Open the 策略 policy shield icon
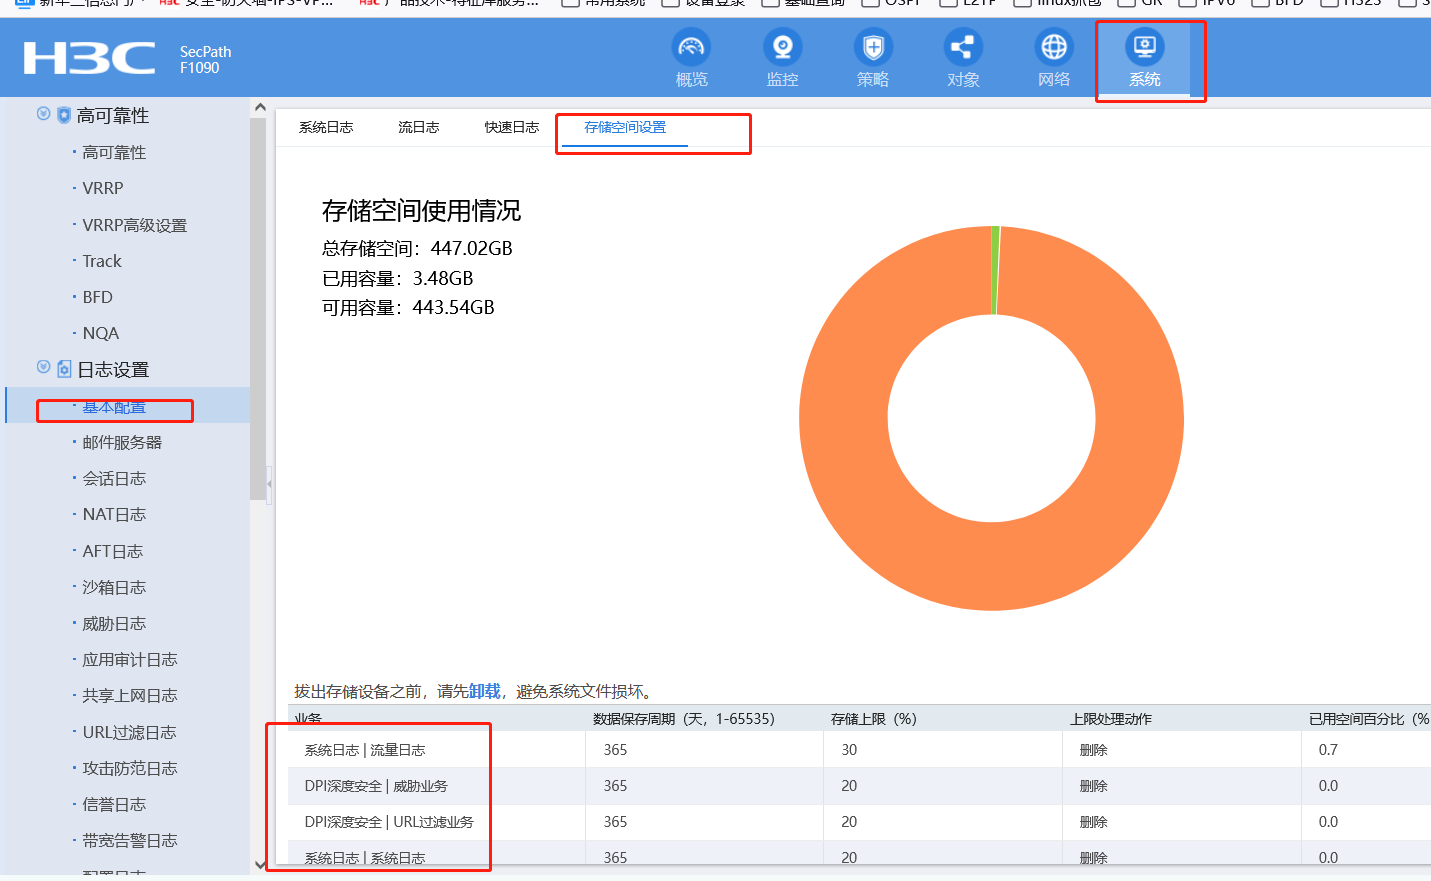This screenshot has width=1431, height=881. pos(873,47)
